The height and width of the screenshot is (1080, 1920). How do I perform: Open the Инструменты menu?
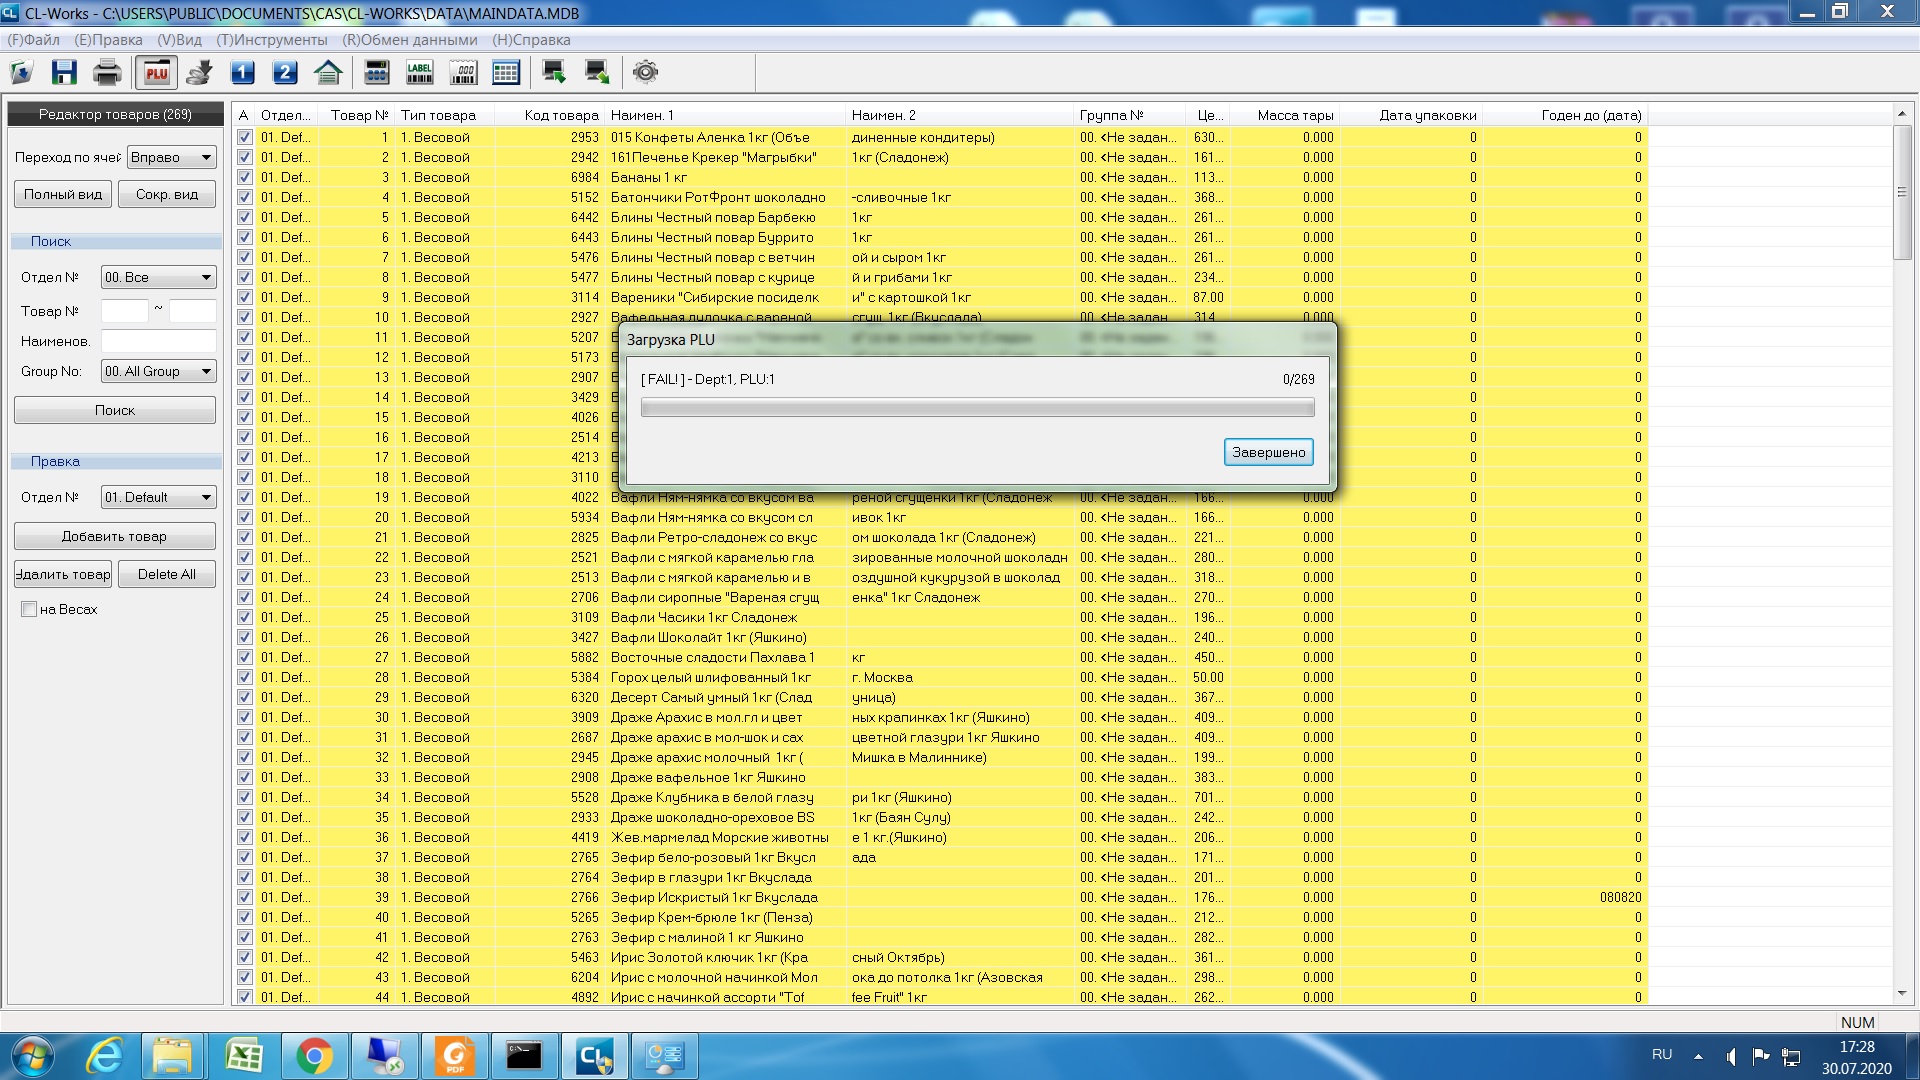272,40
